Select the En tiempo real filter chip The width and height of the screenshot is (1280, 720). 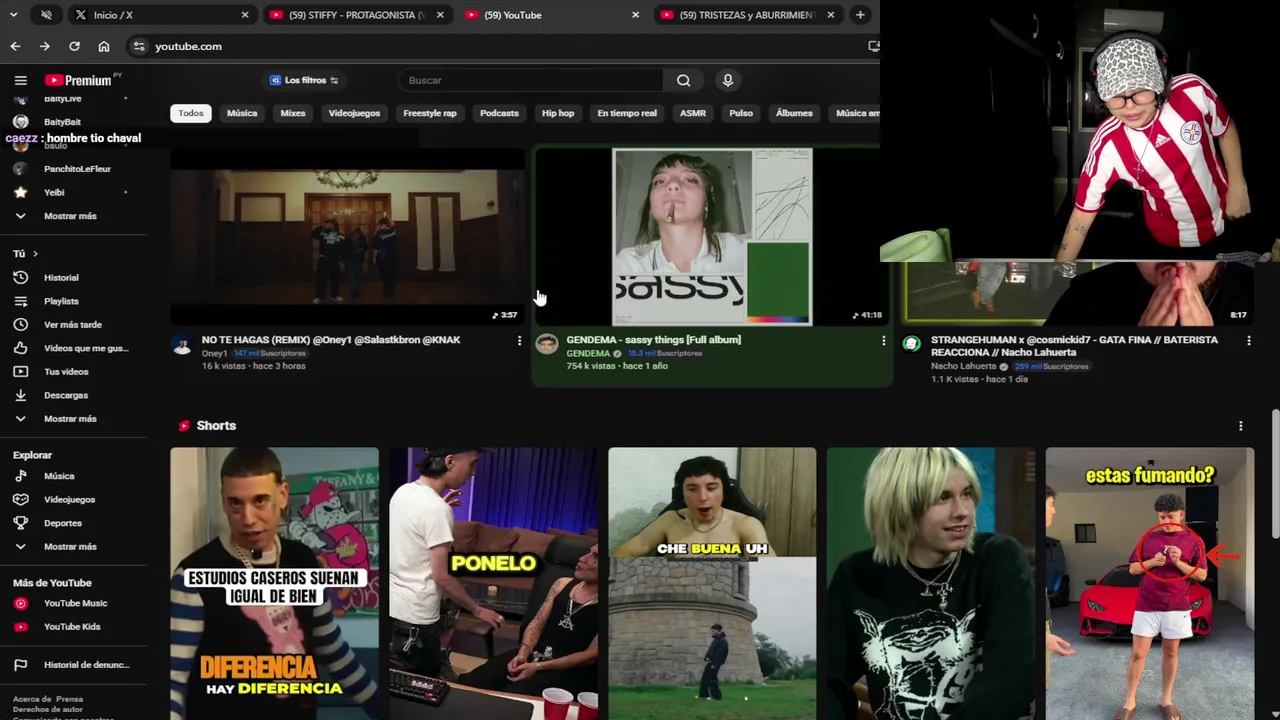coord(627,113)
